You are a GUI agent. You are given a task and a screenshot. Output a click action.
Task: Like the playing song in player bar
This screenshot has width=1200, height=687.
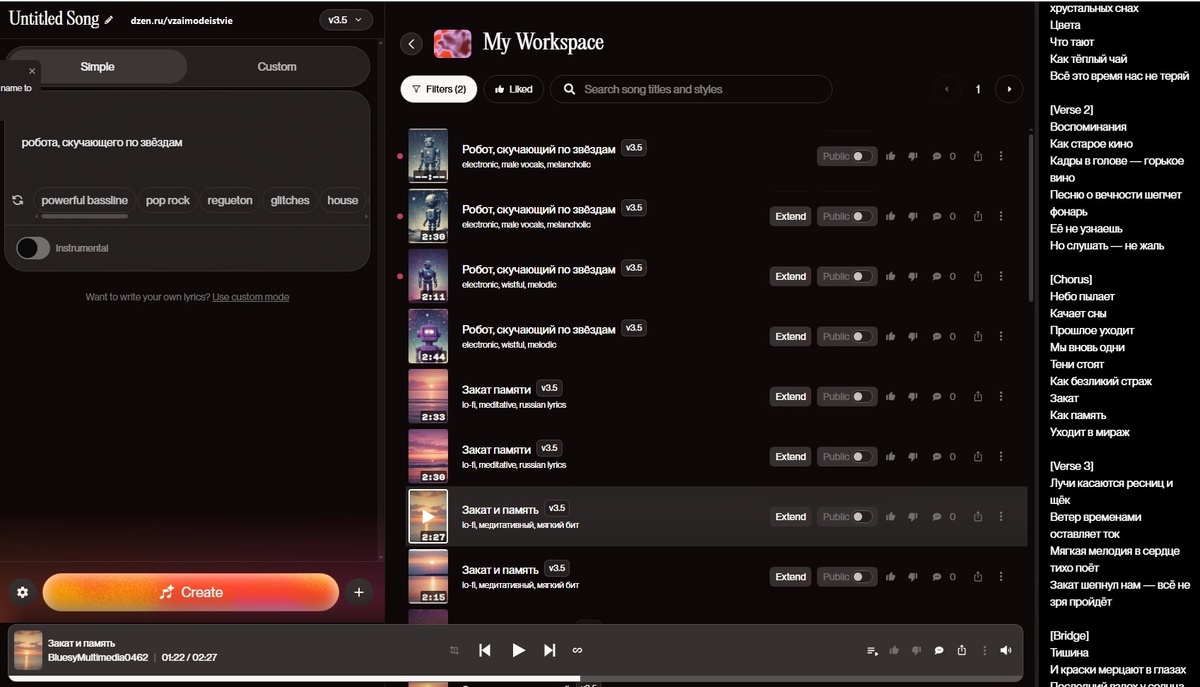click(894, 650)
